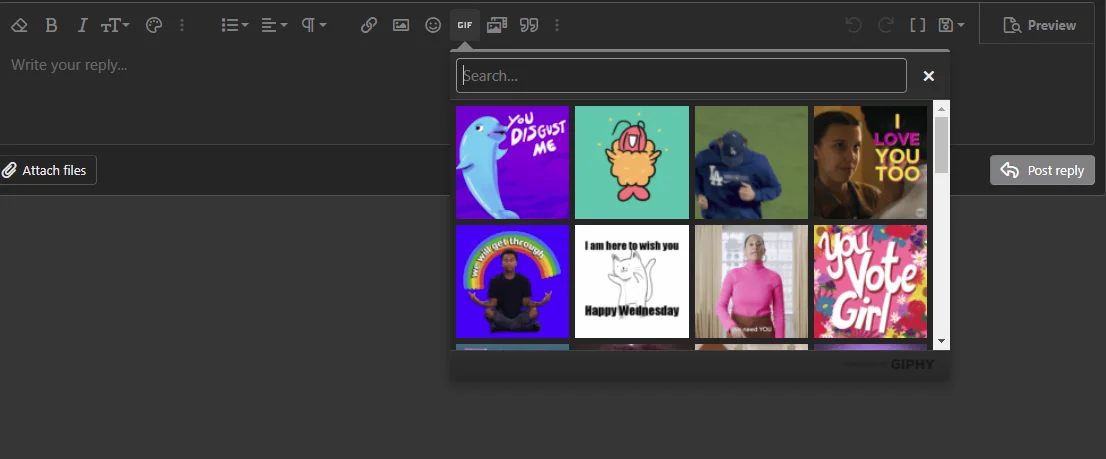Insert a quote block
The height and width of the screenshot is (459, 1106).
[x=529, y=25]
